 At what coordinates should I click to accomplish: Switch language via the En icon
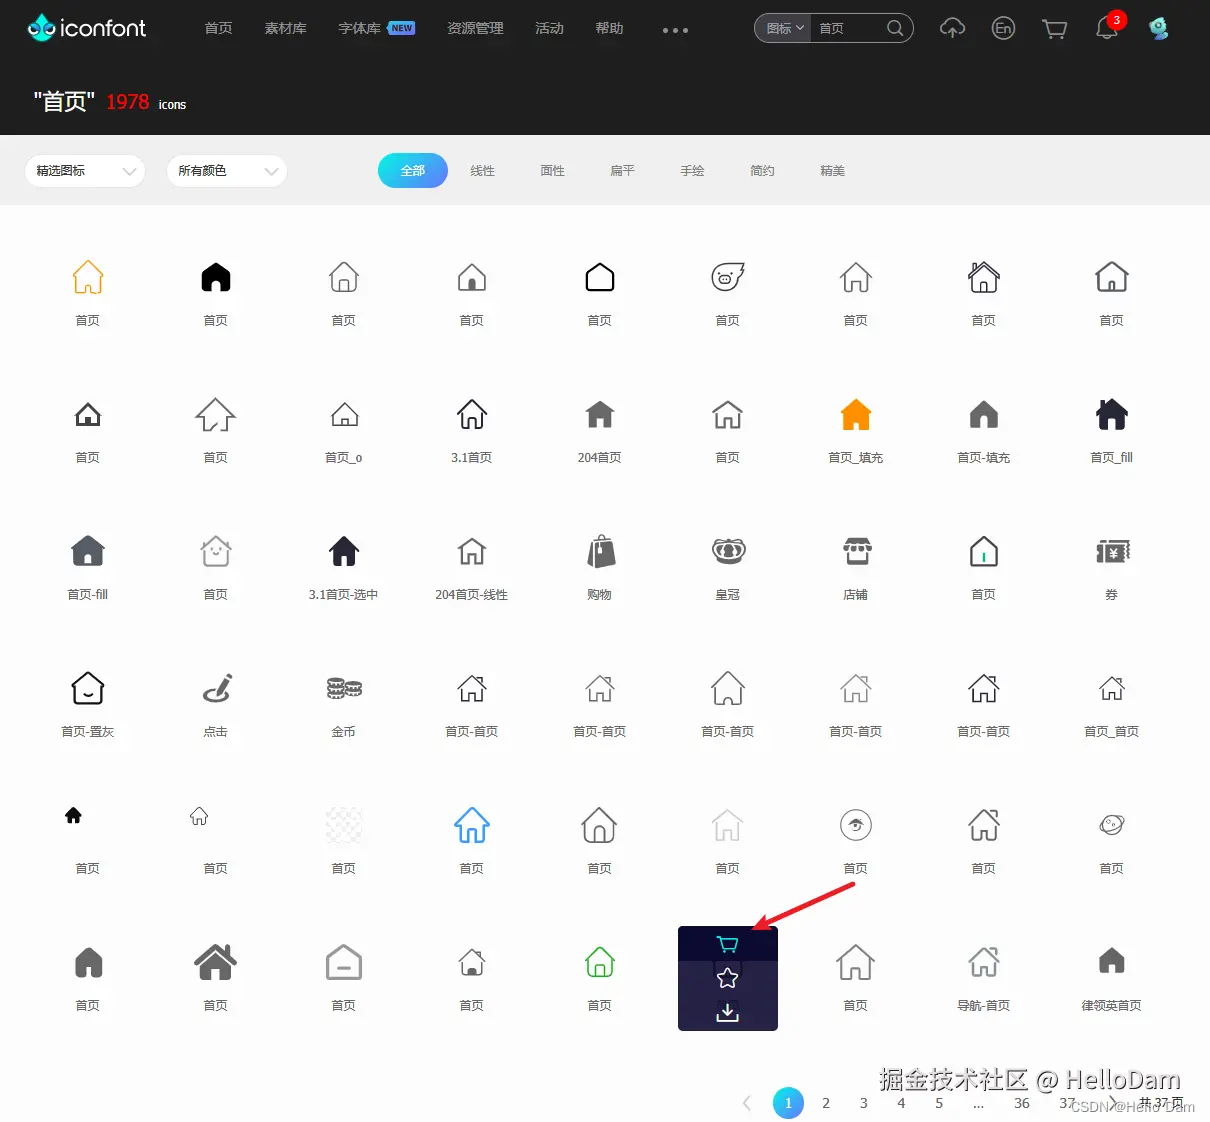pos(1003,29)
